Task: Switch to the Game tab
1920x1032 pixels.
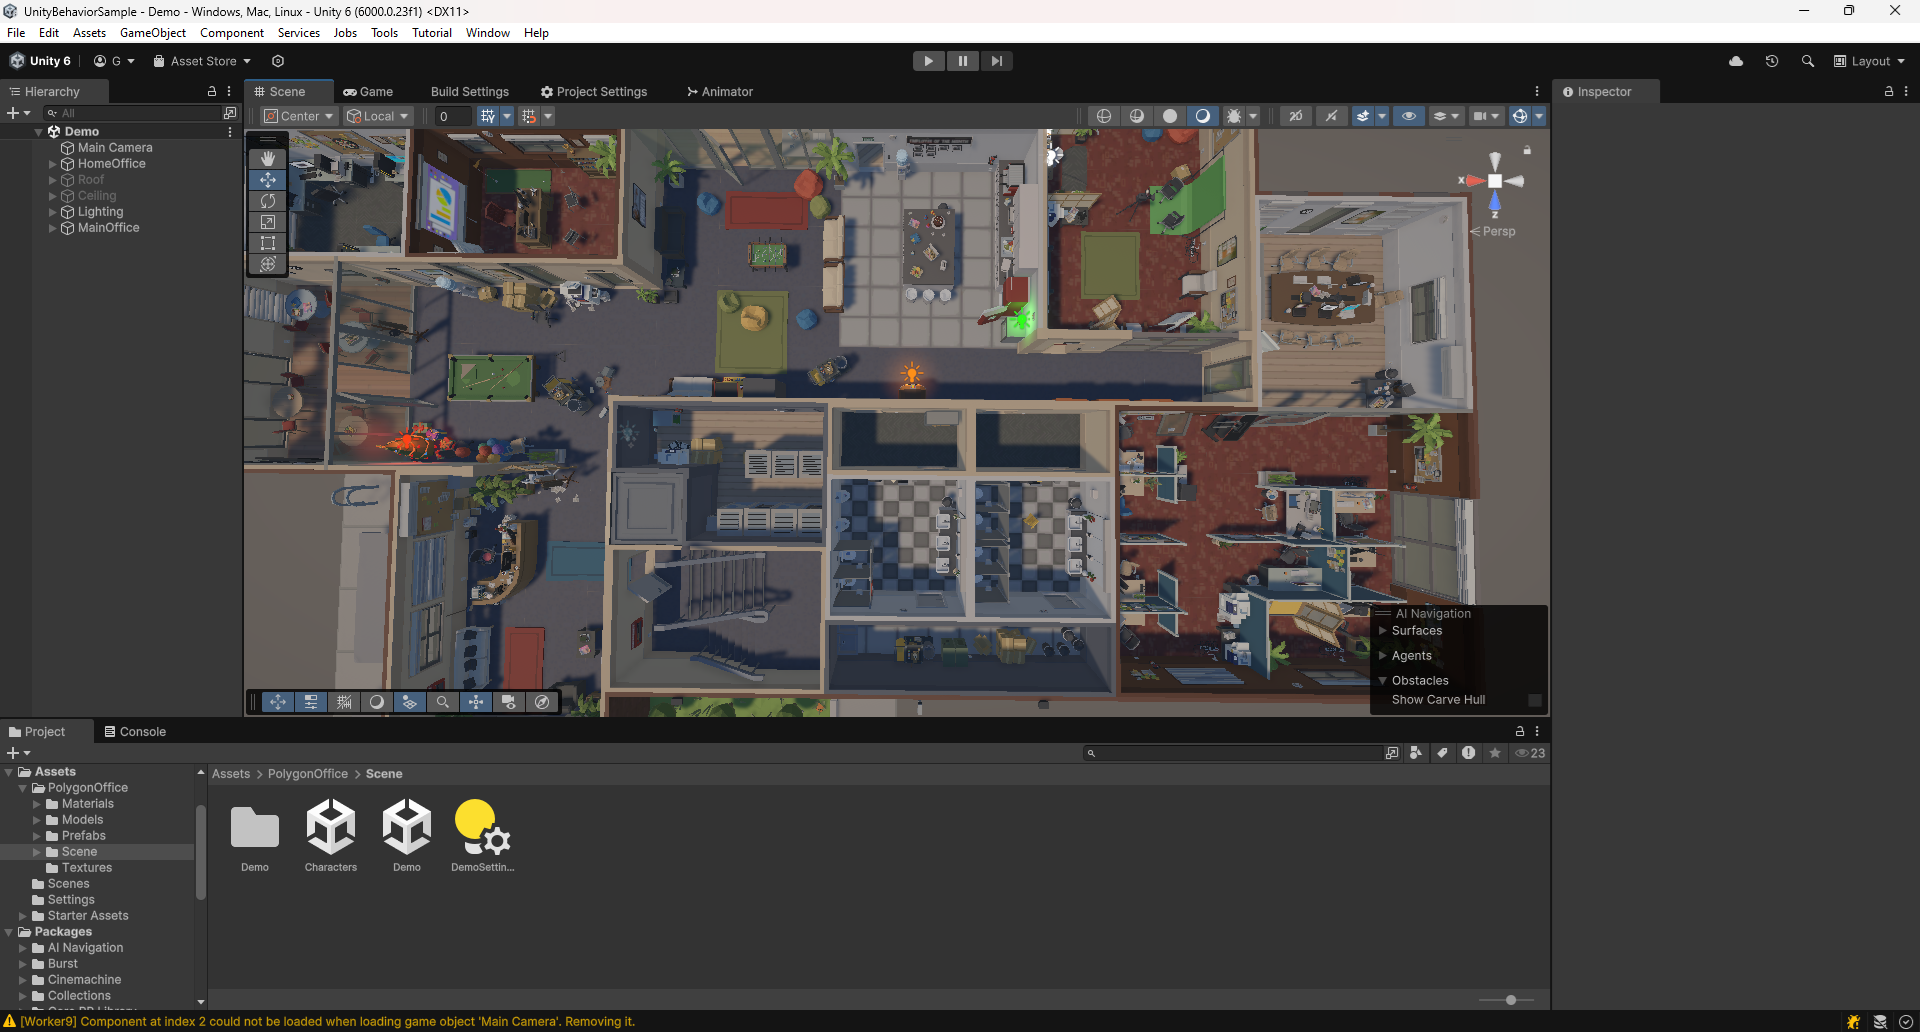Action: click(368, 91)
